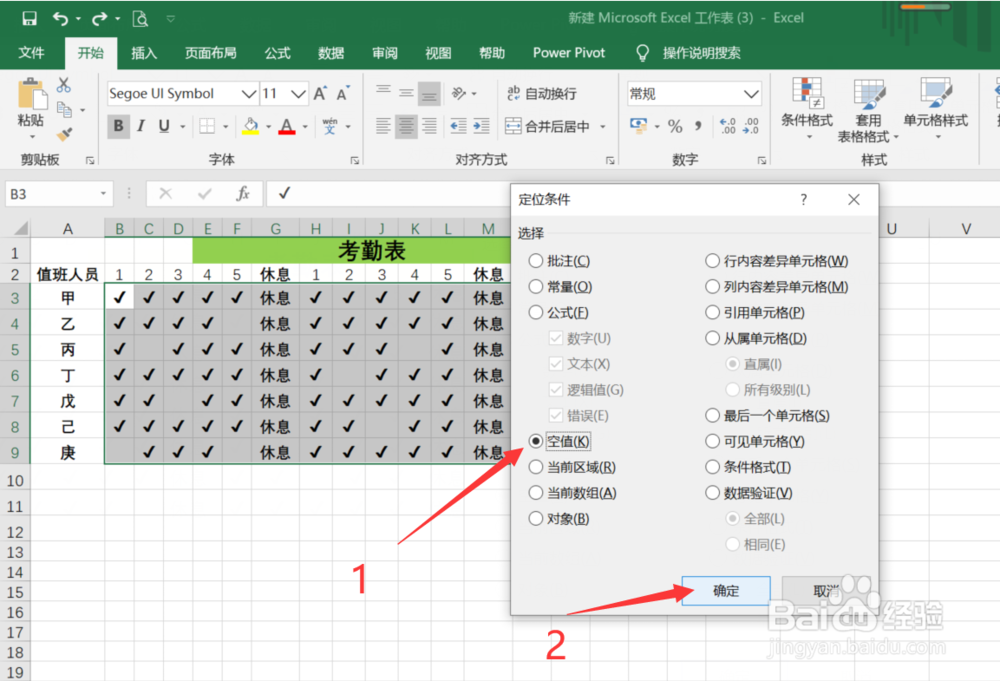Click the fill color yellow bucket
1000x681 pixels.
click(251, 126)
